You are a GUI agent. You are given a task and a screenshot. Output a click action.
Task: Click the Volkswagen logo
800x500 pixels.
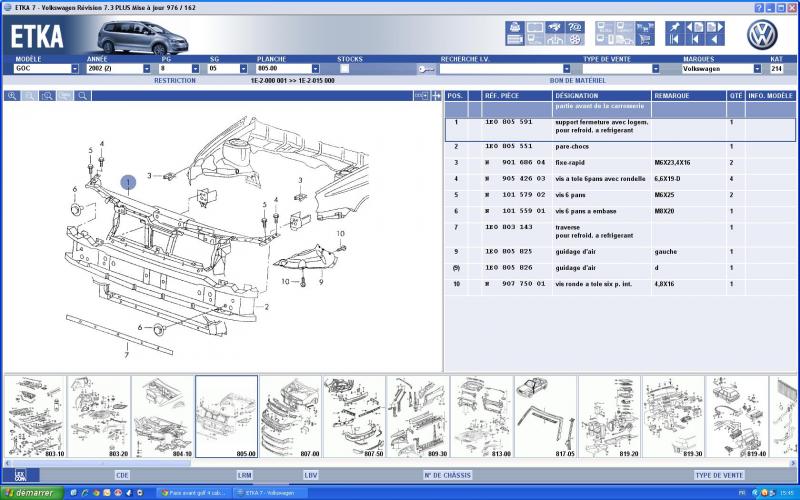pyautogui.click(x=762, y=35)
